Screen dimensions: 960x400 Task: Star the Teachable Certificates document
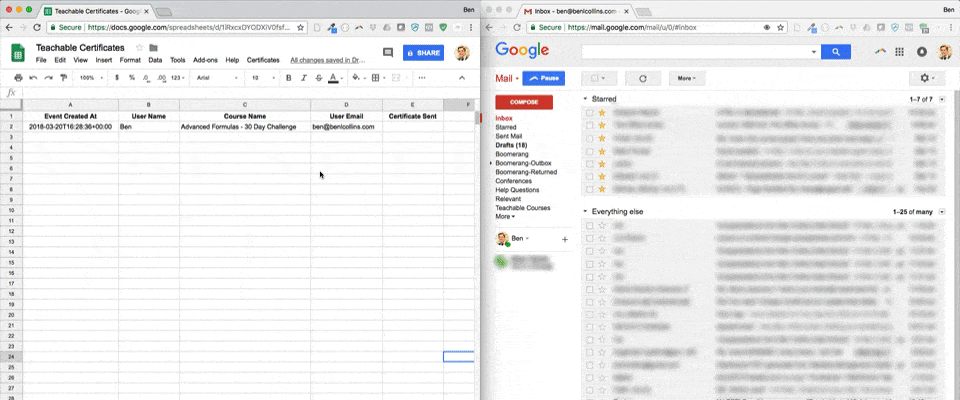click(x=140, y=48)
